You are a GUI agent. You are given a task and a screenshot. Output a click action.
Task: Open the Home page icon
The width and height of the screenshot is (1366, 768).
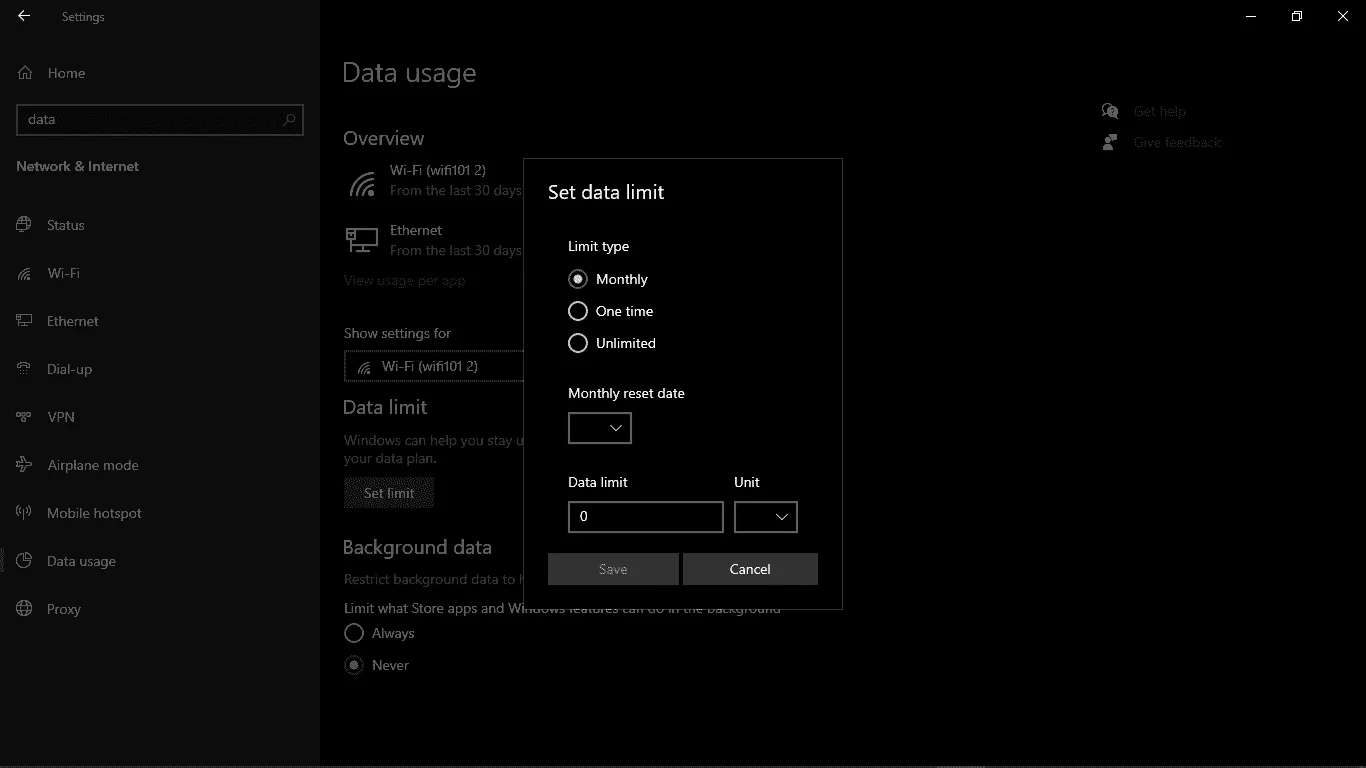pyautogui.click(x=25, y=73)
